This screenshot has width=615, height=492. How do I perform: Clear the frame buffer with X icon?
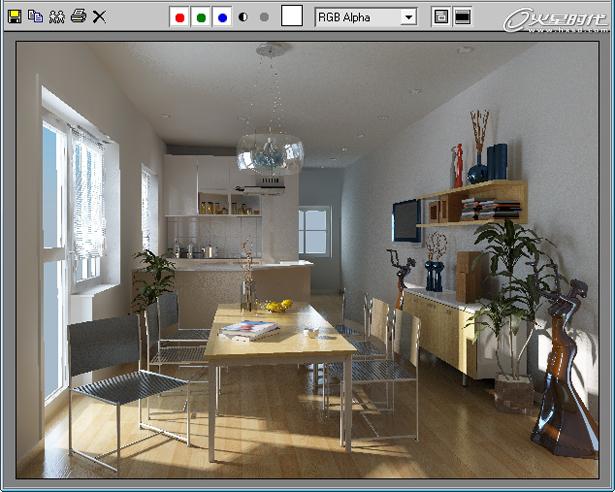(x=99, y=16)
